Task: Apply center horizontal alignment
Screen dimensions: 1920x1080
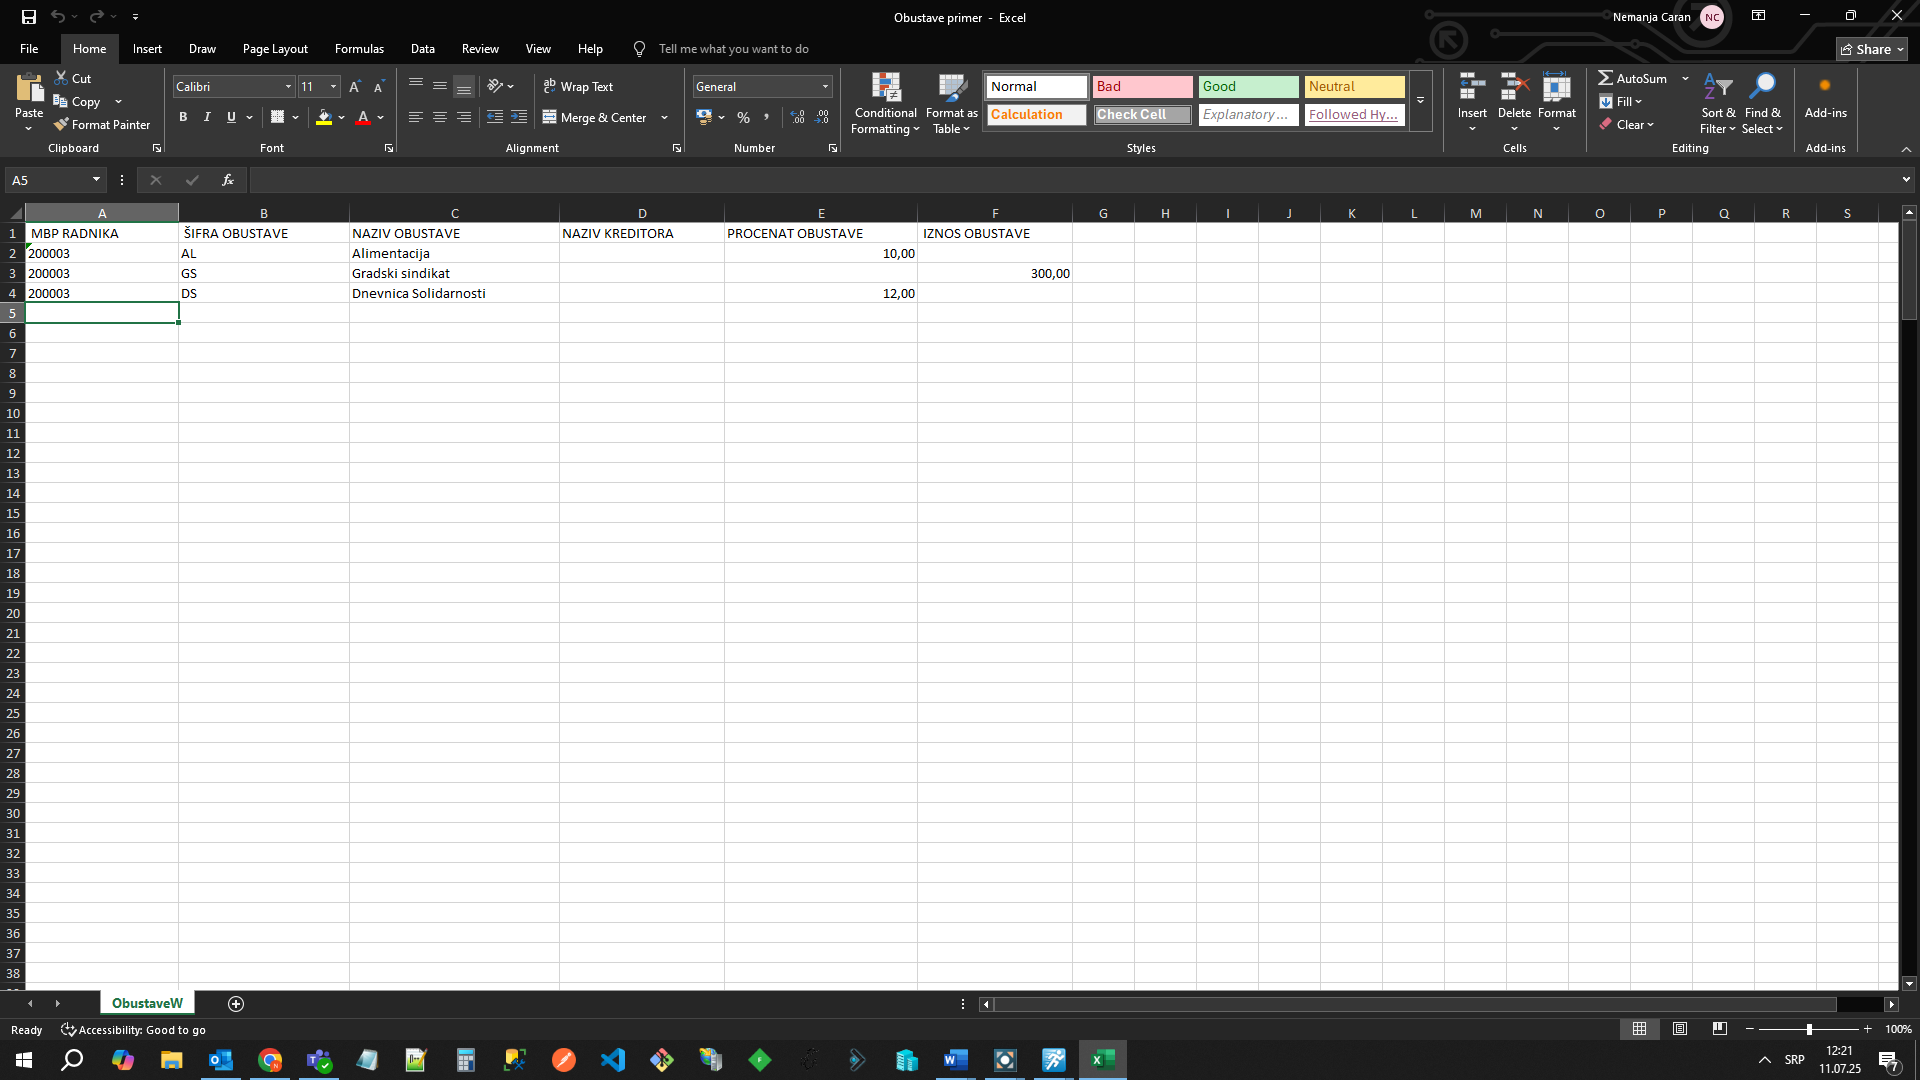Action: [x=440, y=117]
